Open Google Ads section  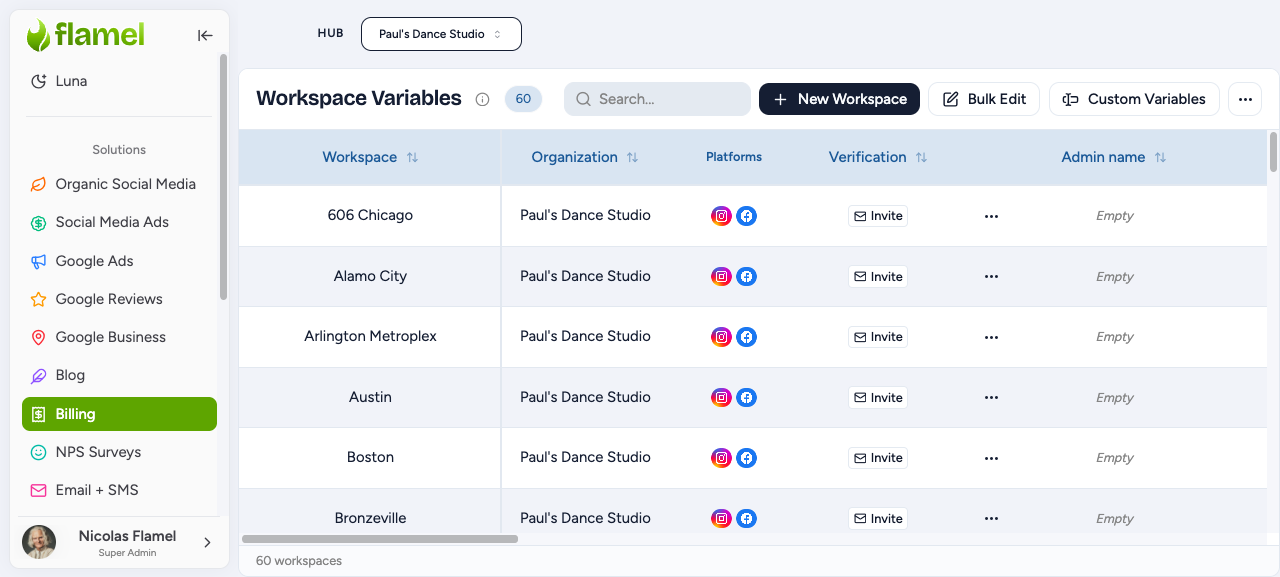(x=119, y=261)
